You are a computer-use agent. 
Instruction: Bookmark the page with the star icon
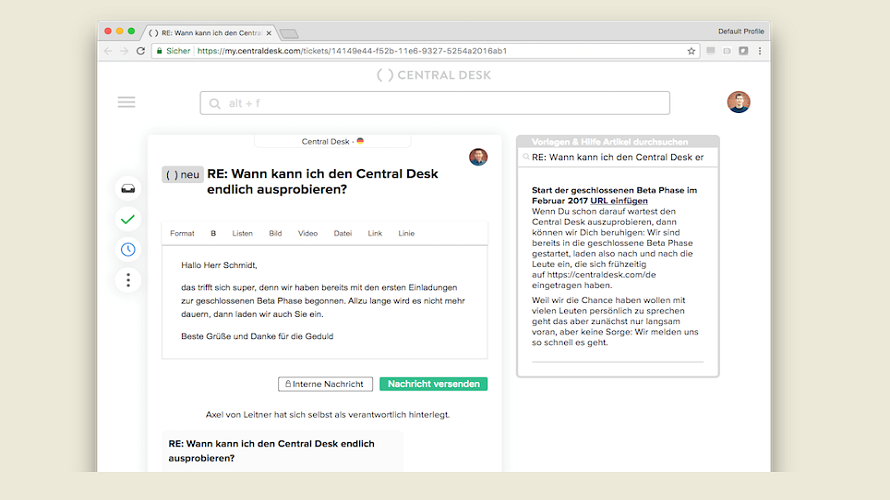coord(691,51)
